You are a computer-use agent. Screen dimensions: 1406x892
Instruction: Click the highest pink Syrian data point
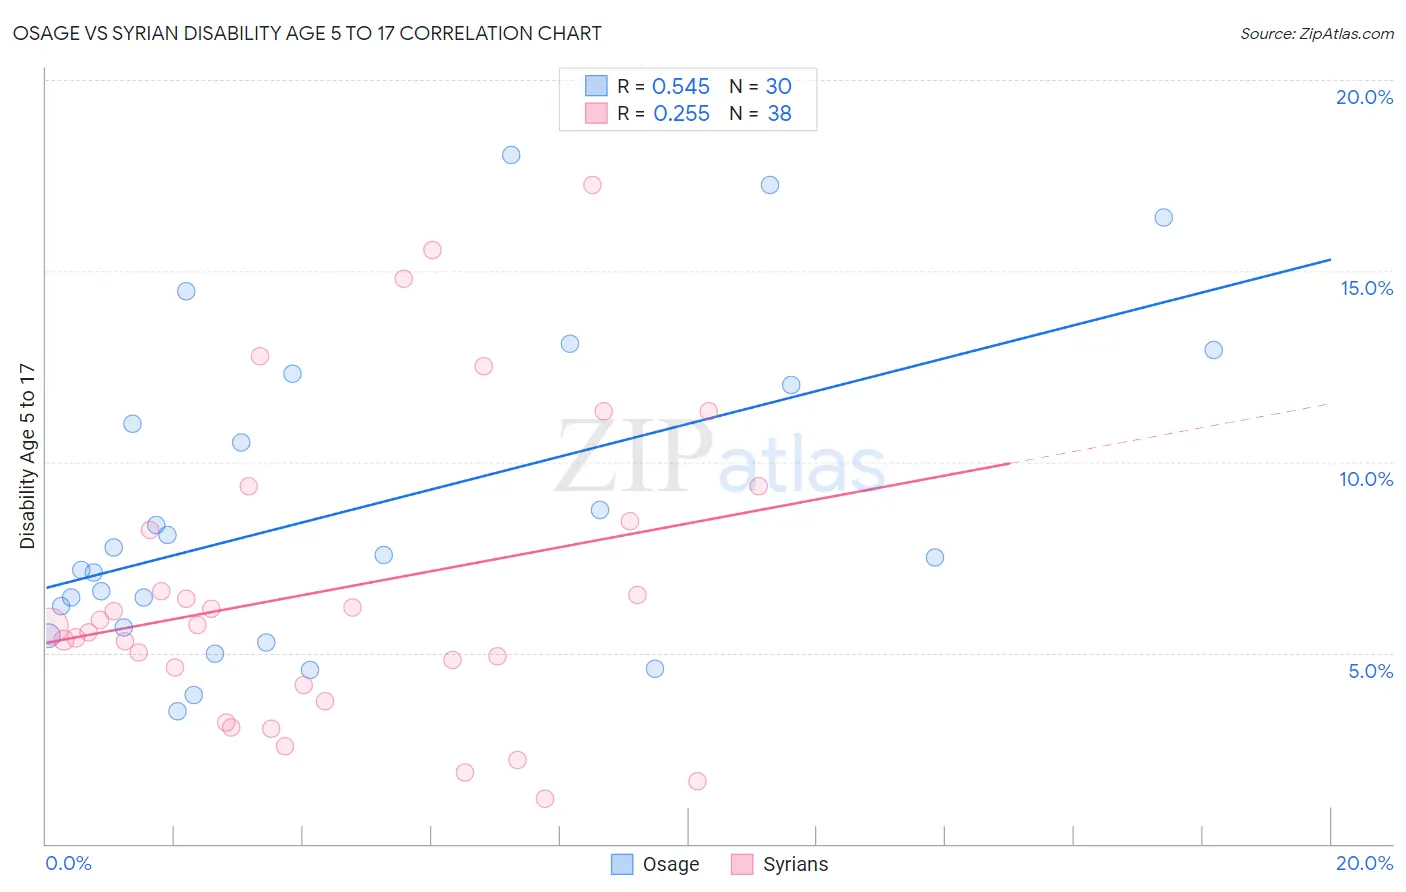(592, 185)
